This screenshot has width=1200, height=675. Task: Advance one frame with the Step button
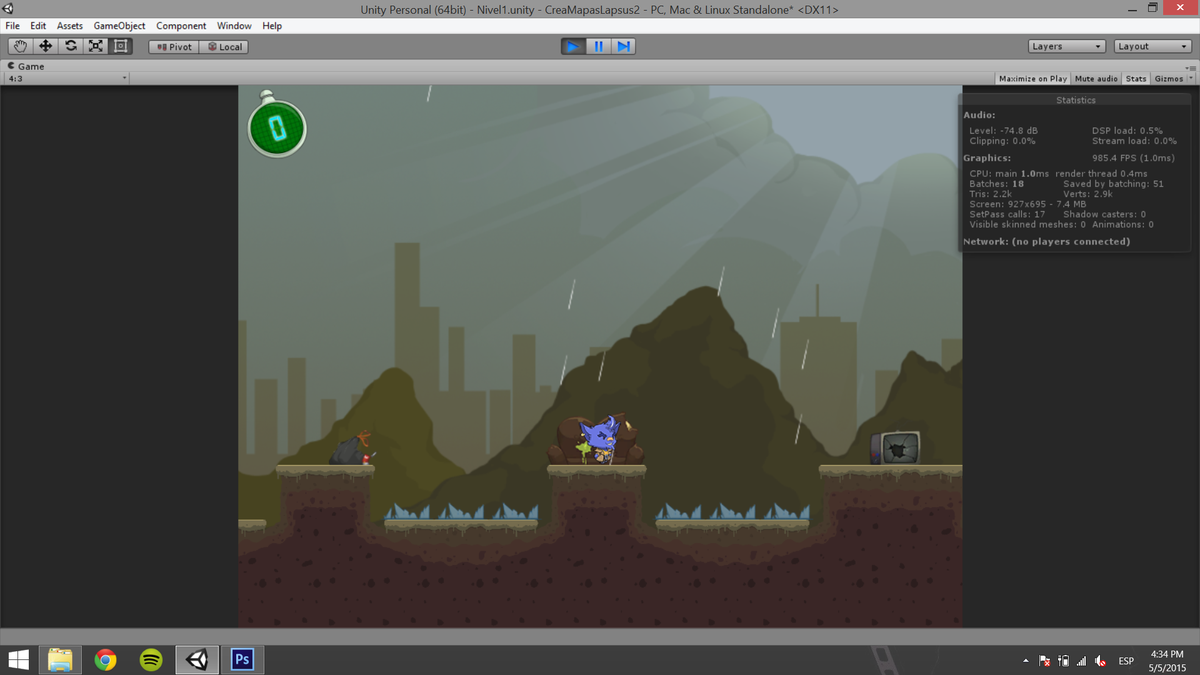[623, 46]
